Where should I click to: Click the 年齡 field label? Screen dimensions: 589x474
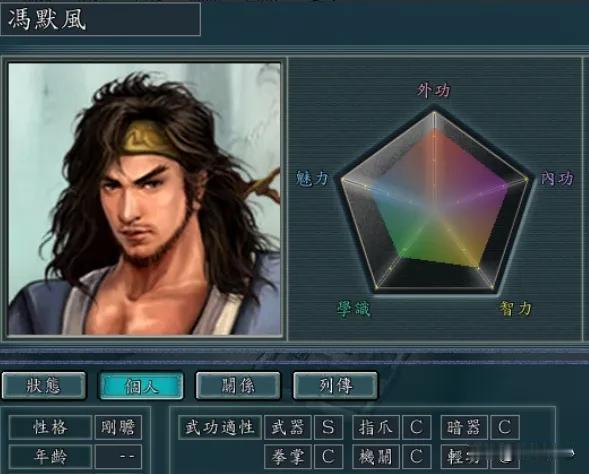tap(50, 457)
